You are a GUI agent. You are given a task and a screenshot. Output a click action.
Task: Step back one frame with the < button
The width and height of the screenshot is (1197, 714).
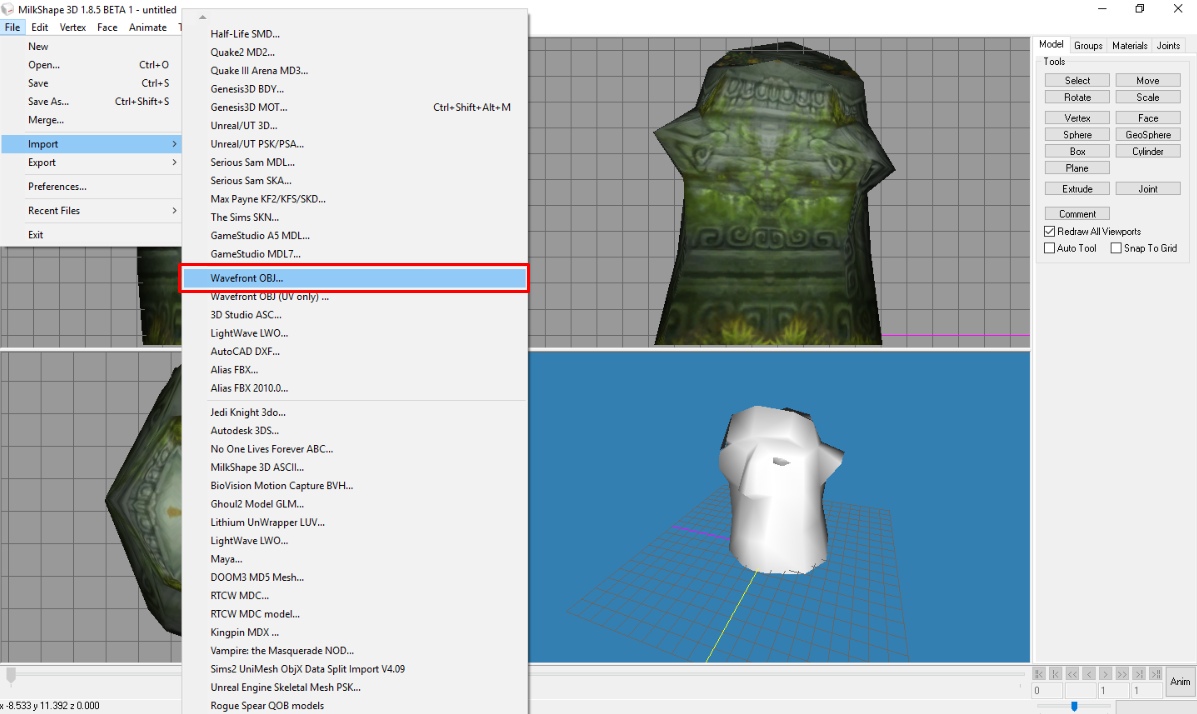click(1089, 674)
